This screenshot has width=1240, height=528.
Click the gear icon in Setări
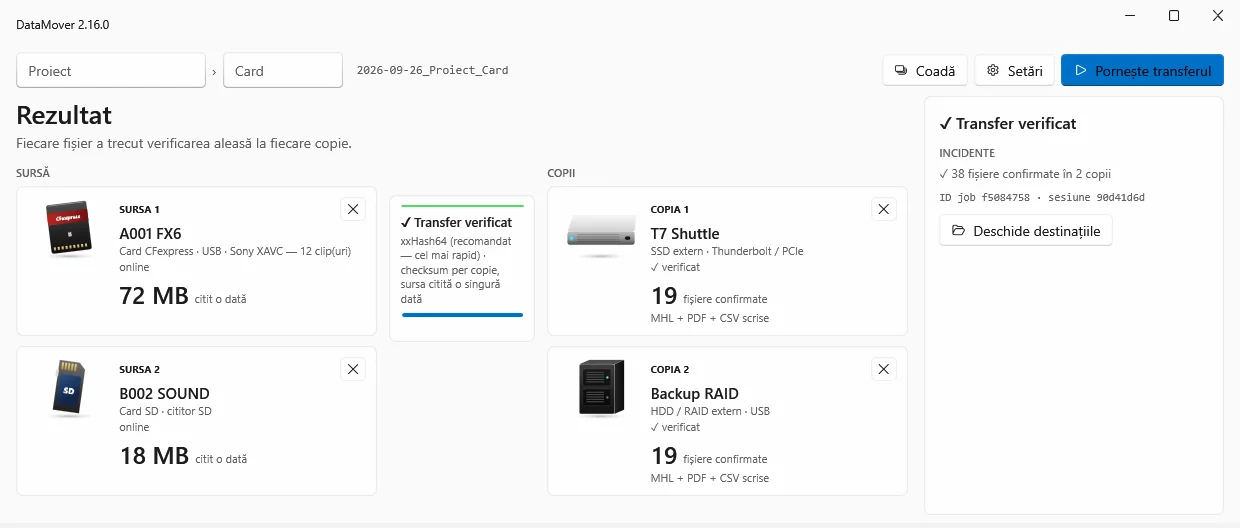click(x=993, y=71)
